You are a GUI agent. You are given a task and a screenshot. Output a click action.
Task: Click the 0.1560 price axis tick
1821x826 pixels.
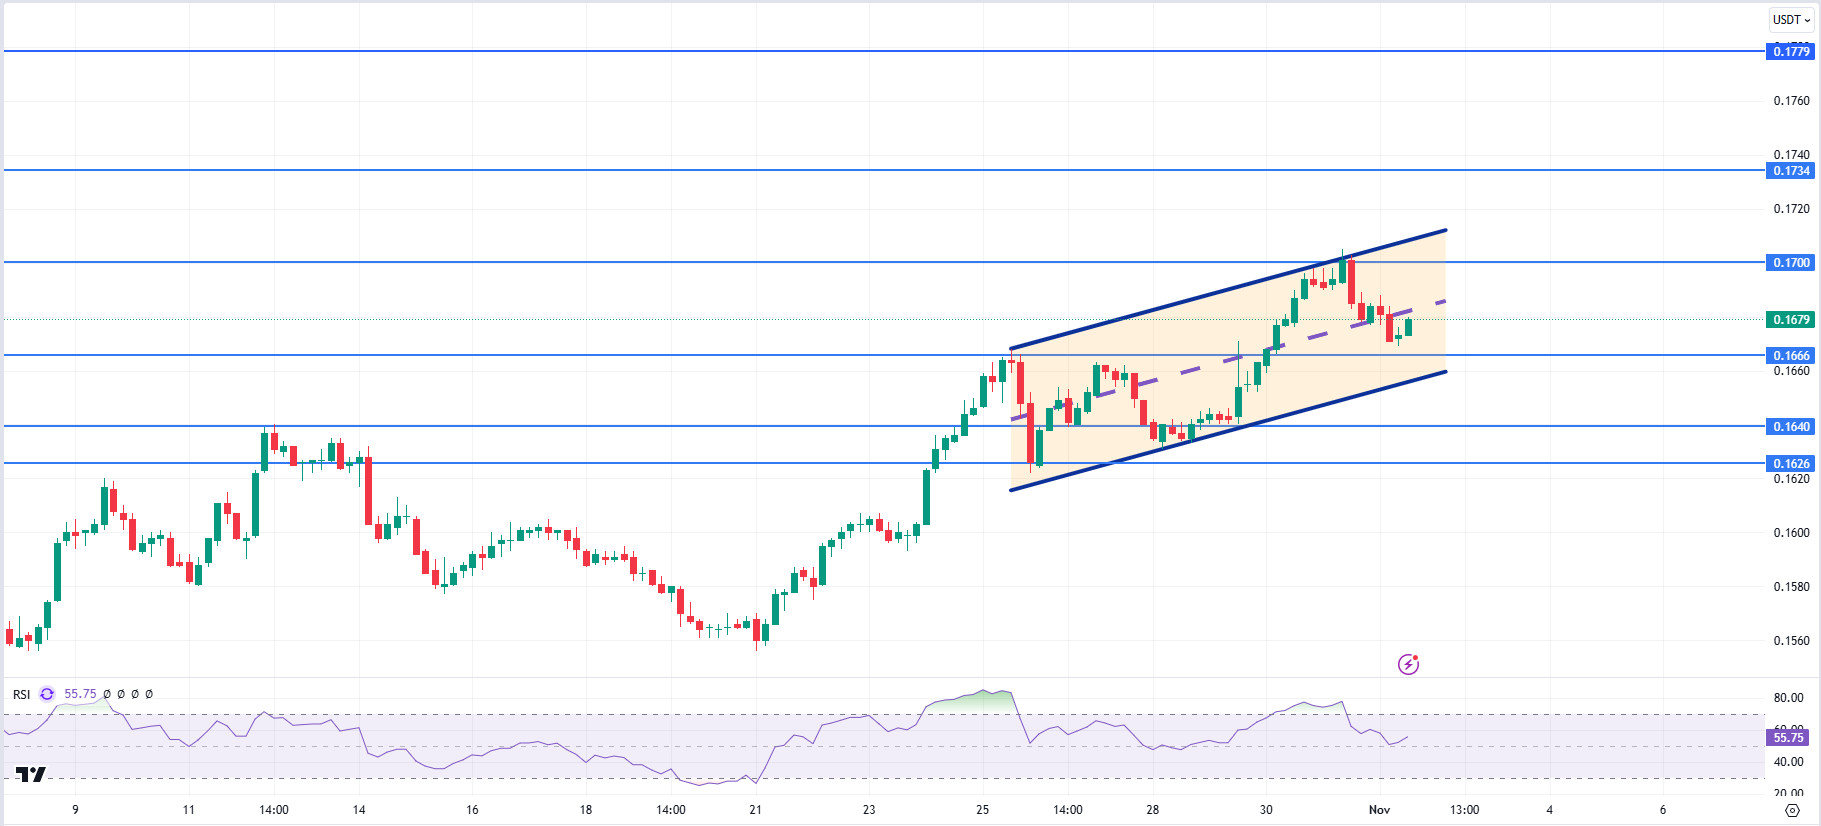[1791, 641]
